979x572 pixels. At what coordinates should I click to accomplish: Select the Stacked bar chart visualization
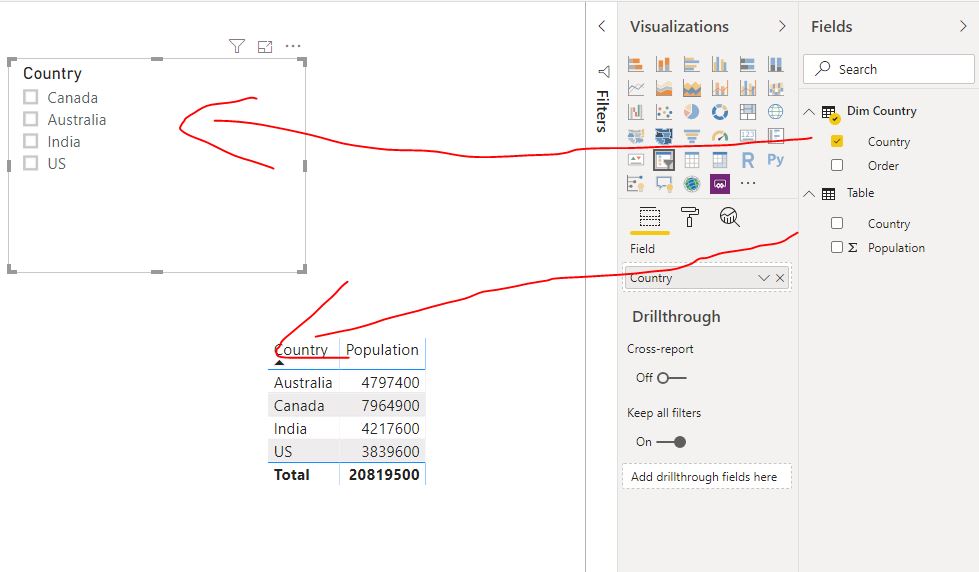coord(636,64)
